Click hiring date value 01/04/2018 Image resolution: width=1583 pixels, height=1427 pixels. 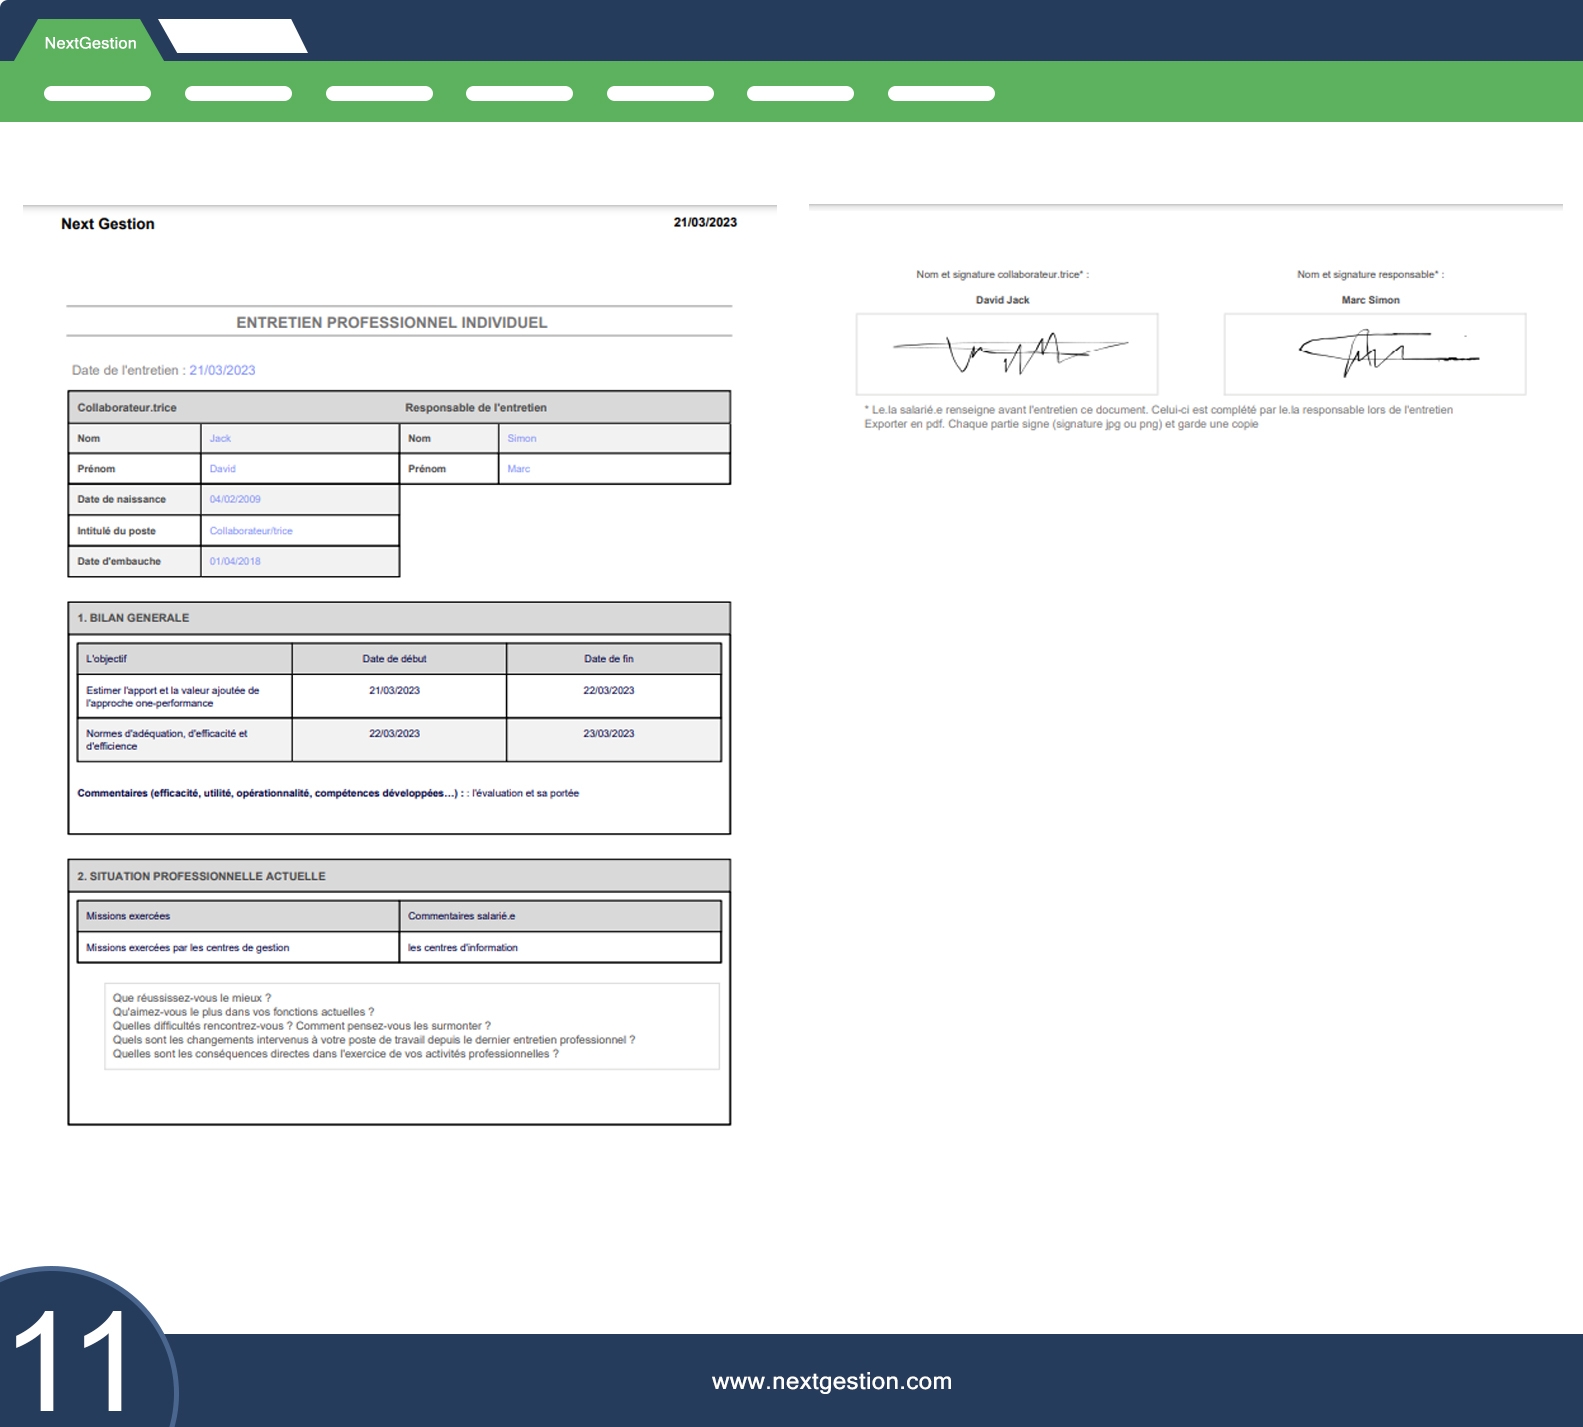[235, 561]
